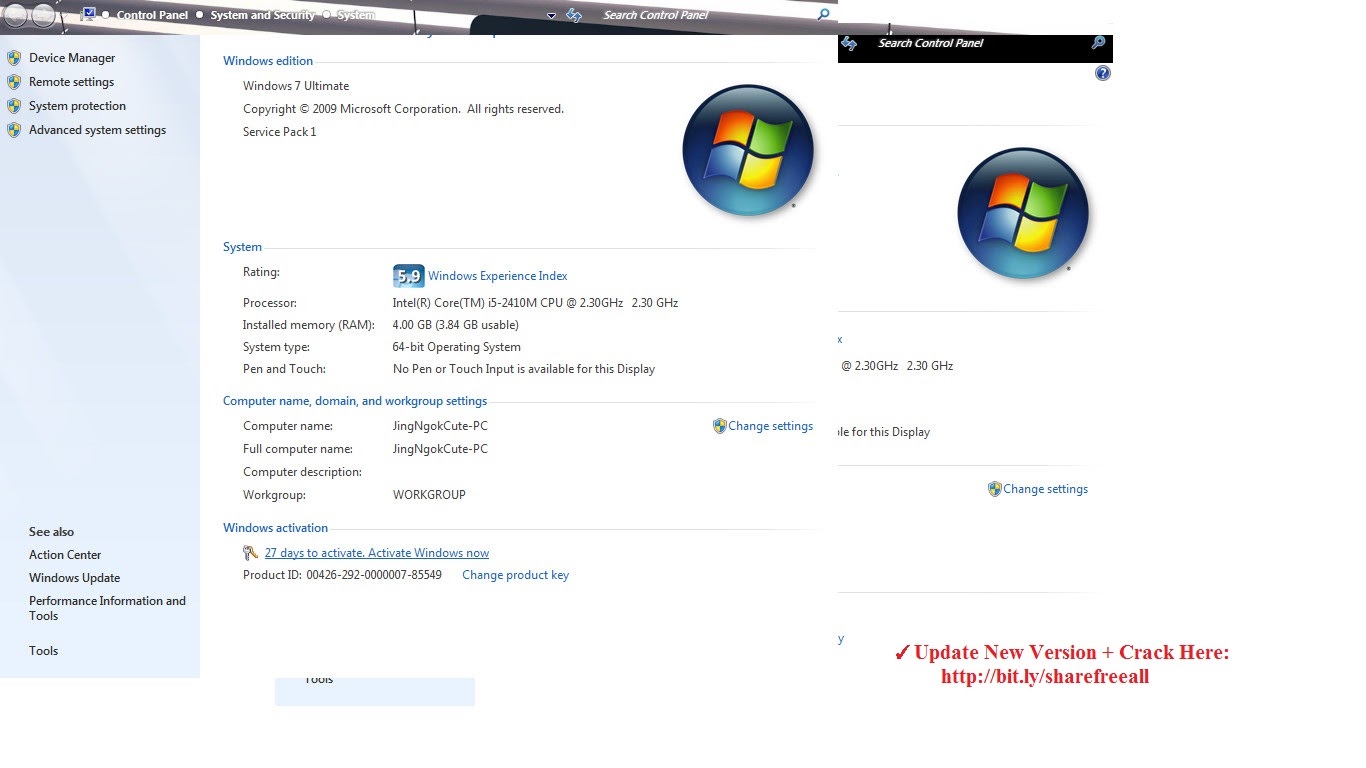This screenshot has height=768, width=1366.
Task: Click the Full computer name value JingNgokCute-PC
Action: click(440, 449)
